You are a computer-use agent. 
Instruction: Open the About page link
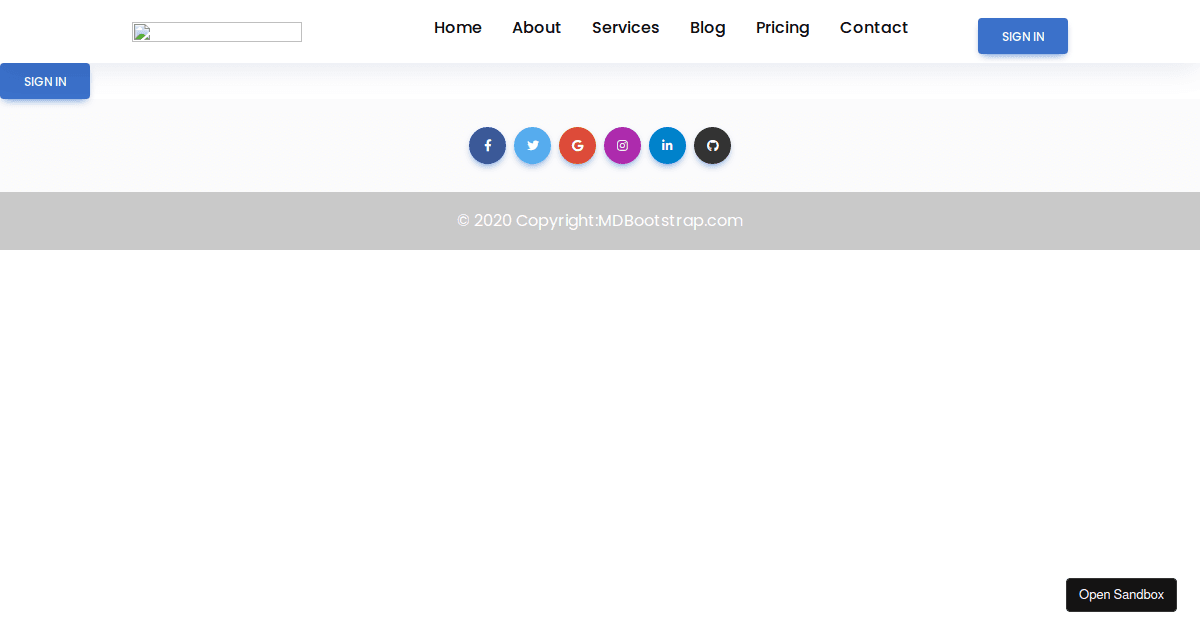[x=536, y=28]
